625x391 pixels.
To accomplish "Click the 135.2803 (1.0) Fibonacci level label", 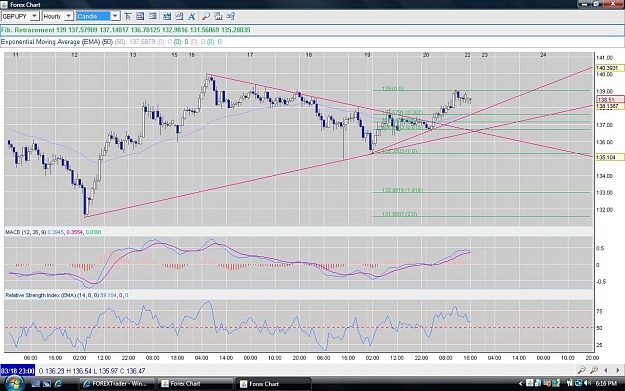I will pos(399,151).
